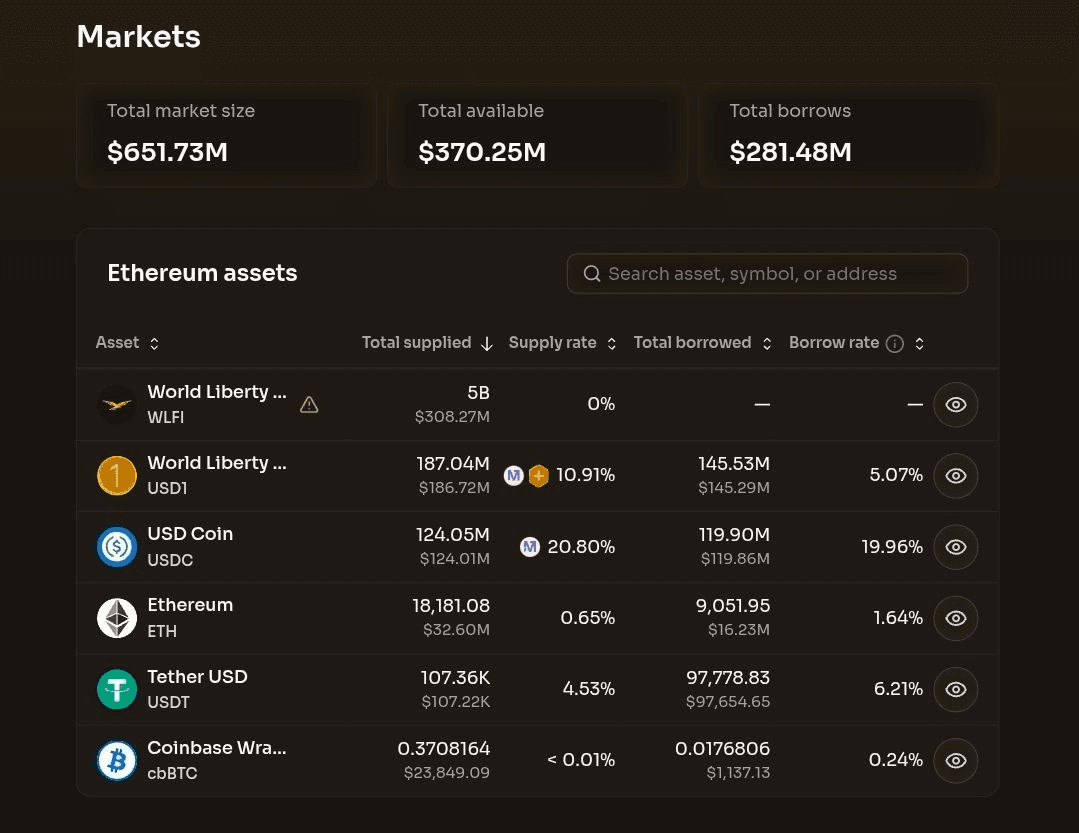Click the M incentive badge beside 20.80%
The image size is (1079, 833).
coord(529,547)
